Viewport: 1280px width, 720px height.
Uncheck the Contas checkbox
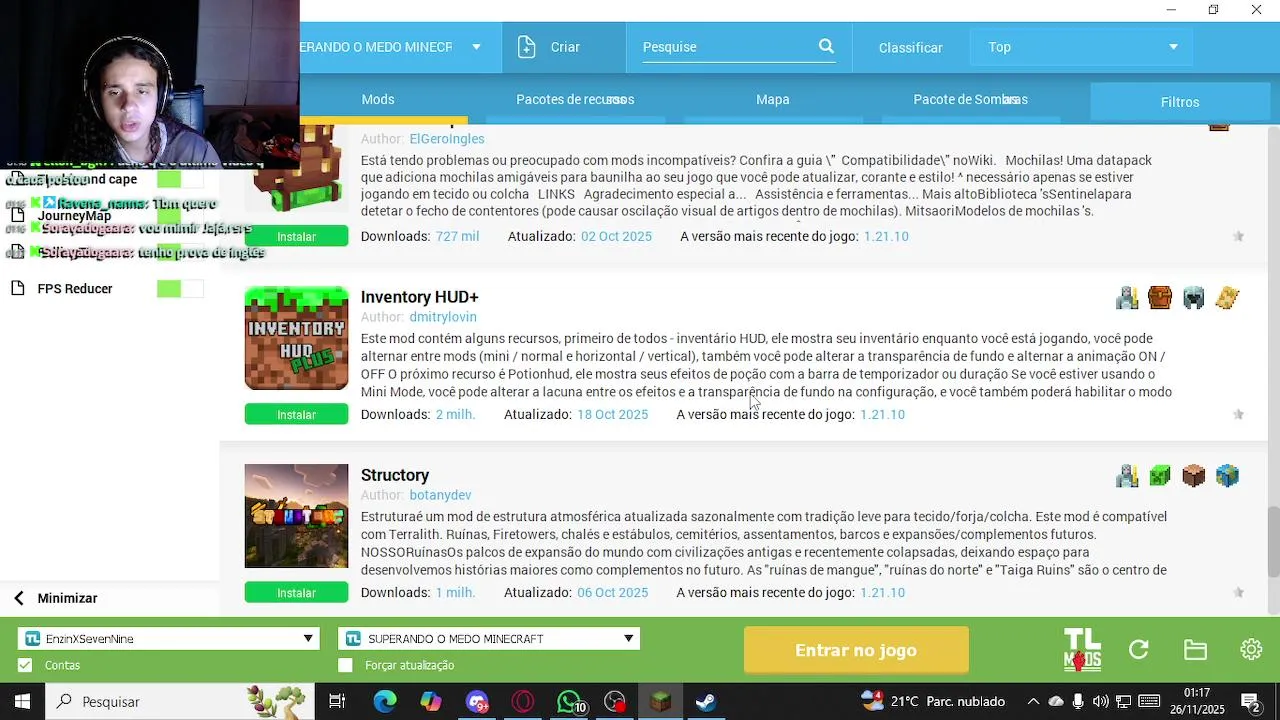(x=25, y=665)
